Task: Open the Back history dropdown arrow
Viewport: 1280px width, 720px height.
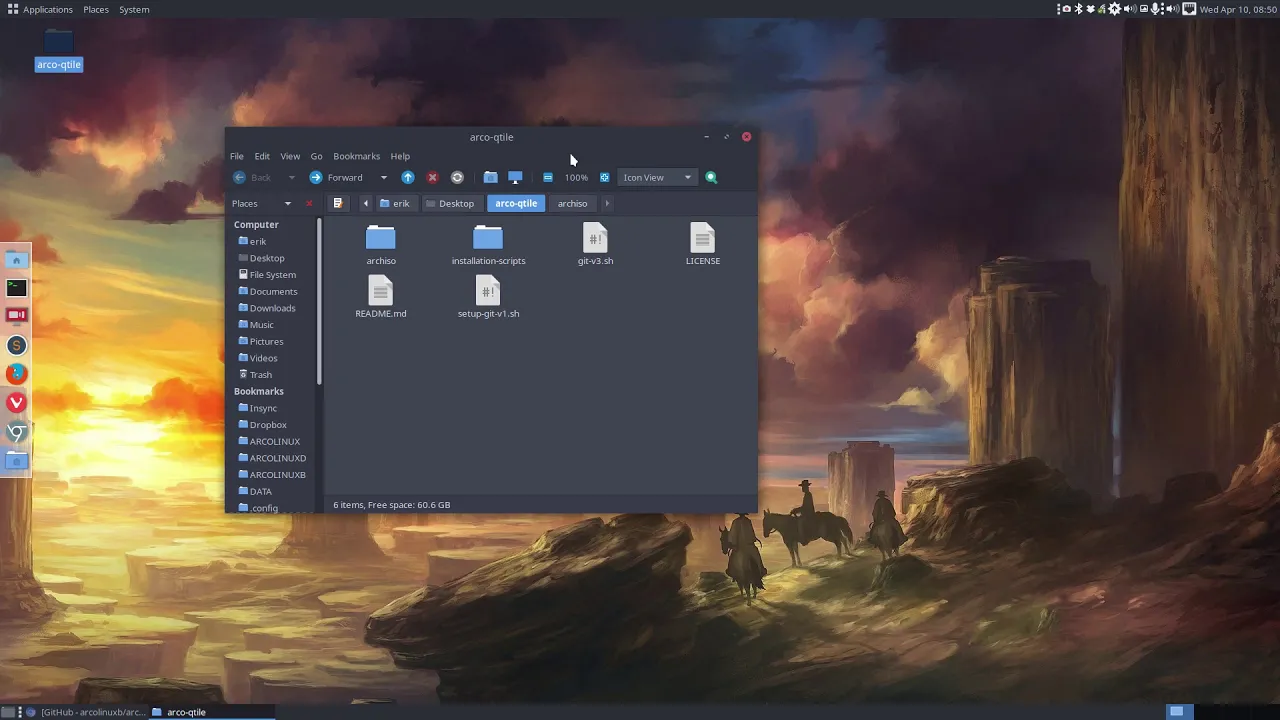Action: click(x=291, y=177)
